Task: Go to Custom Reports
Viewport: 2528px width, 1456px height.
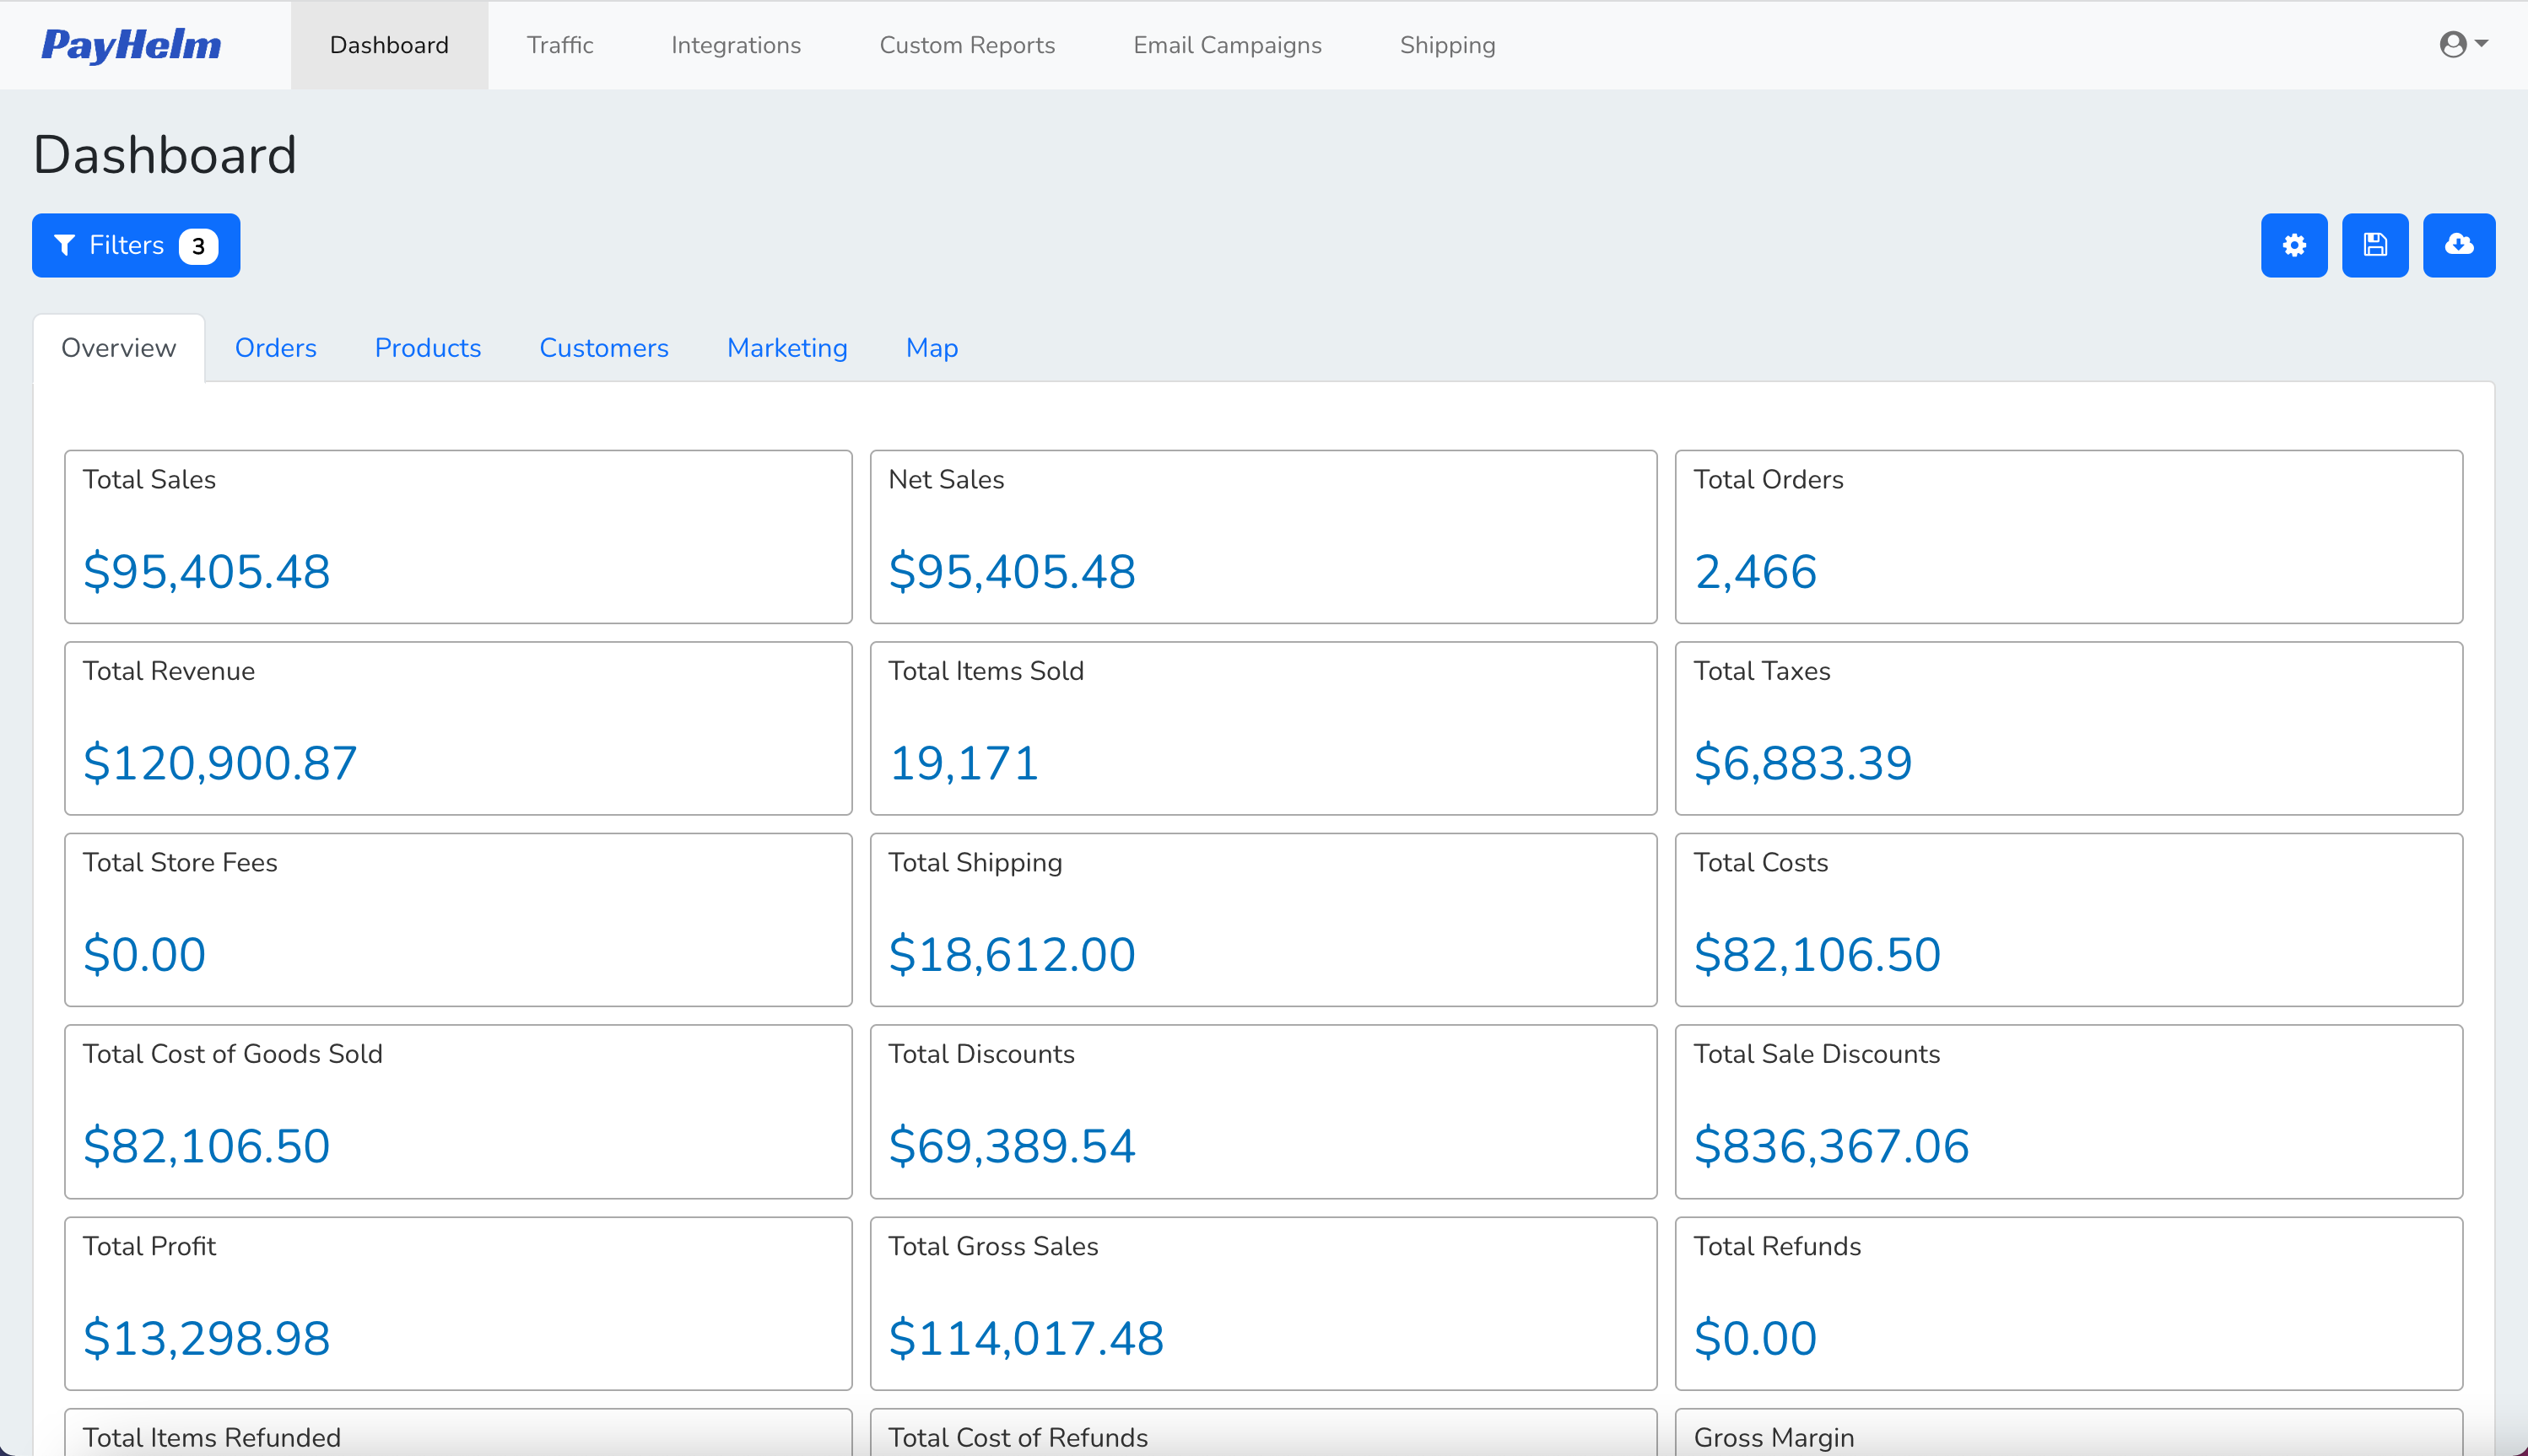Action: click(x=967, y=44)
